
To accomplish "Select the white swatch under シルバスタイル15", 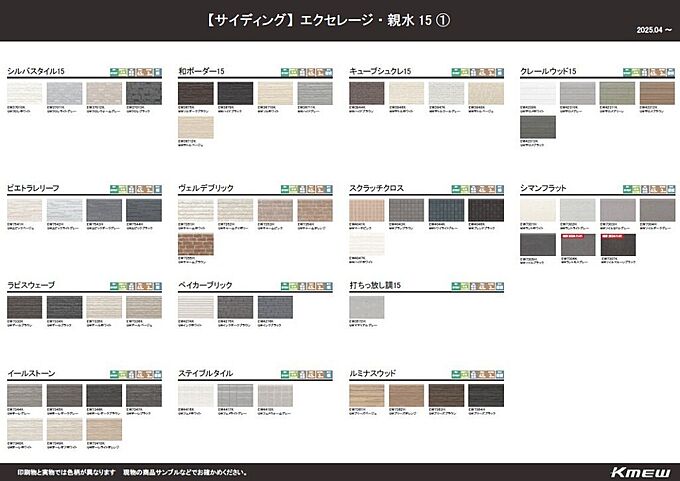I will pyautogui.click(x=24, y=93).
